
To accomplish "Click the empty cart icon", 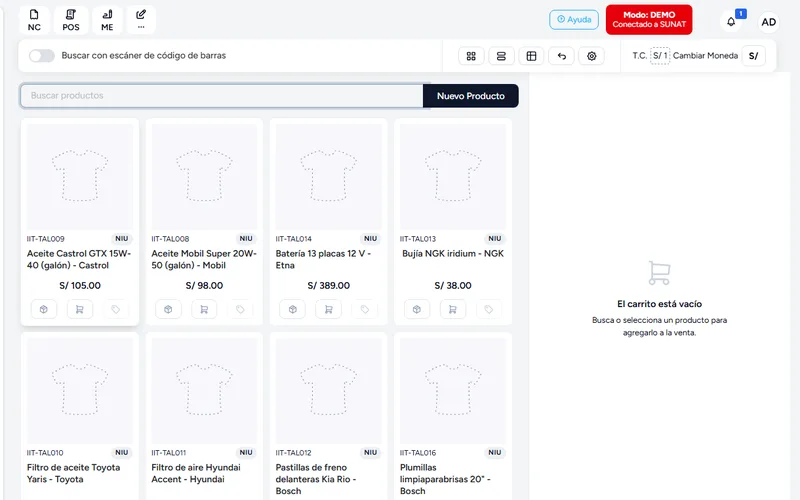I will (659, 273).
